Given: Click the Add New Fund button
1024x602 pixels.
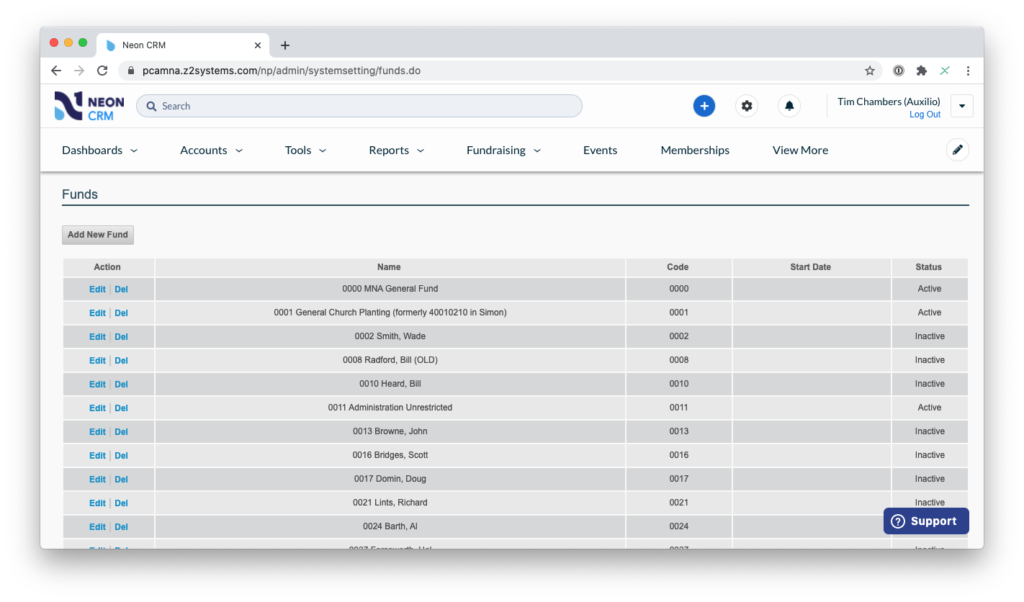Looking at the screenshot, I should pos(97,234).
